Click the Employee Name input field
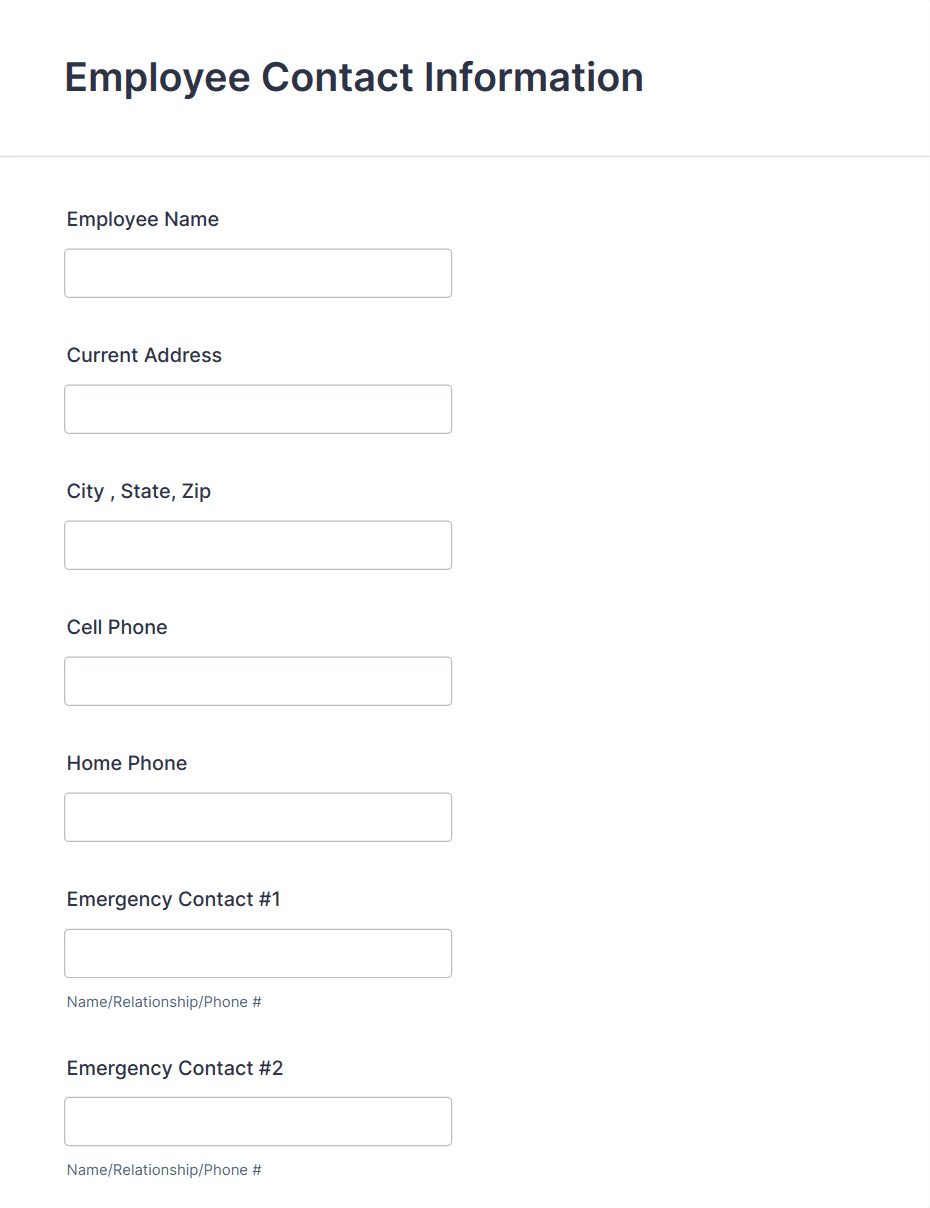The height and width of the screenshot is (1208, 930). pos(258,272)
